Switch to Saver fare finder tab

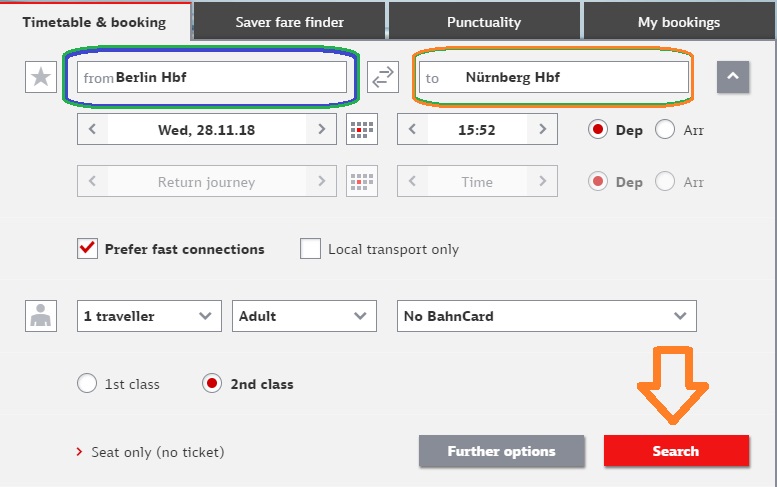[289, 22]
